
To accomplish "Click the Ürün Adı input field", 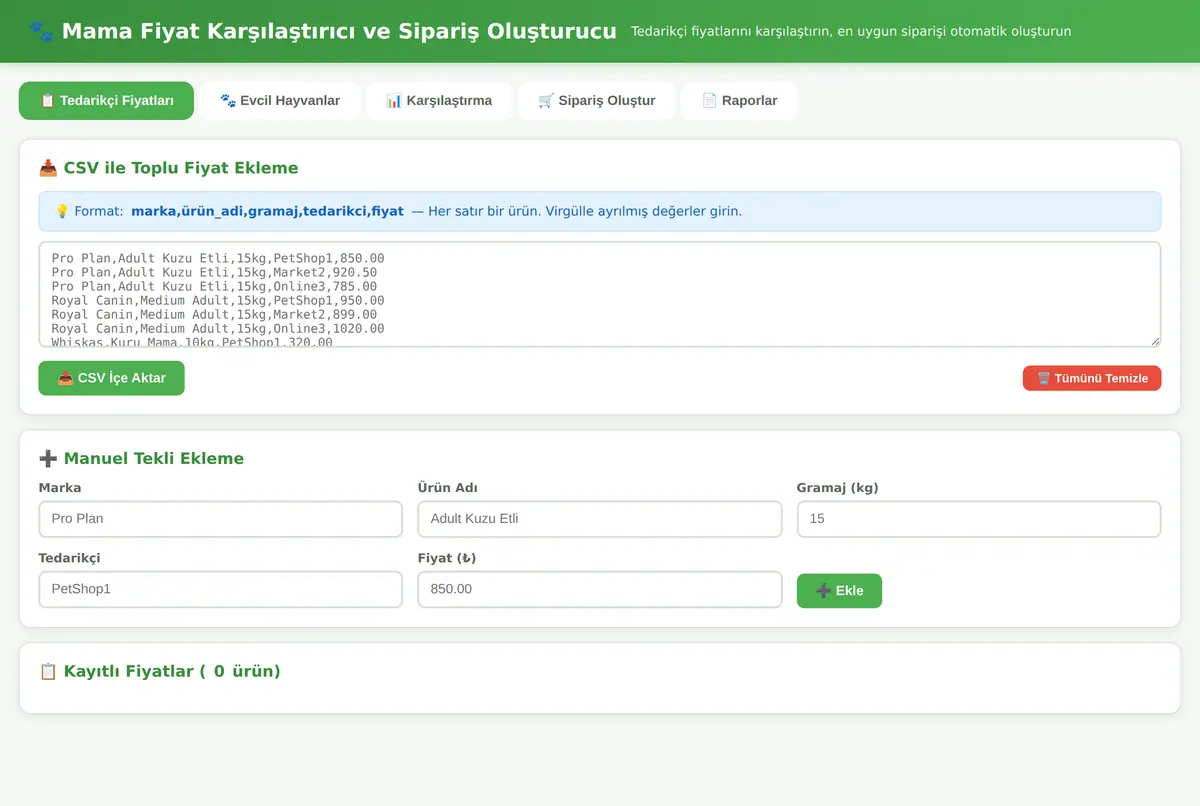I will point(600,519).
